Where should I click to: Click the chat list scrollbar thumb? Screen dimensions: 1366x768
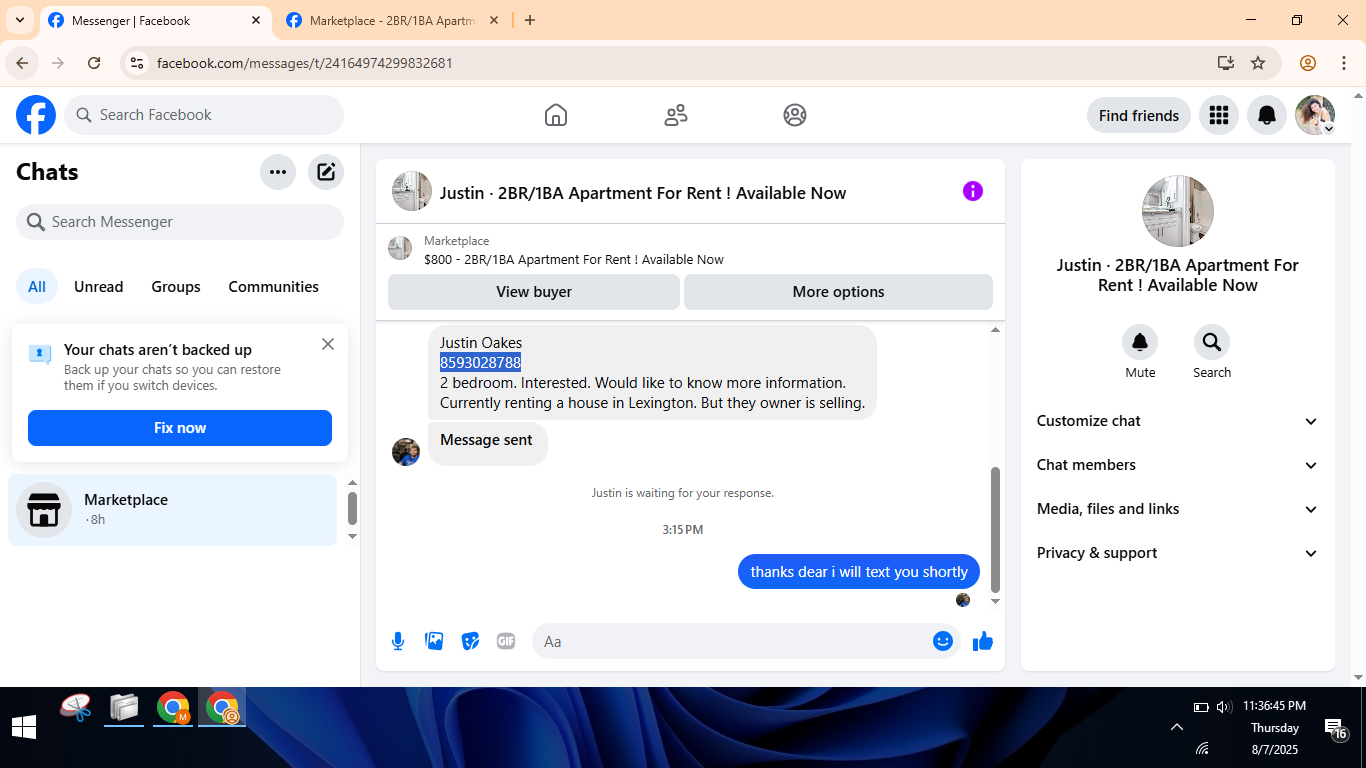352,508
